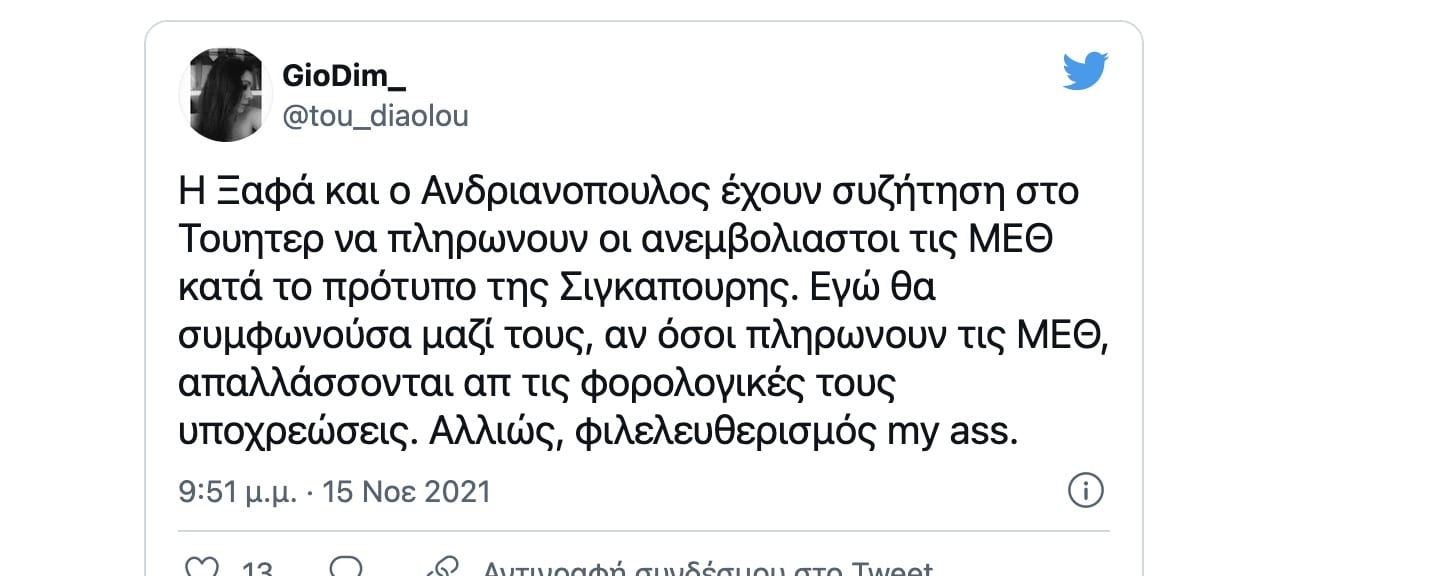Tap the bird icon to view on Twitter
The height and width of the screenshot is (576, 1456).
click(1085, 70)
